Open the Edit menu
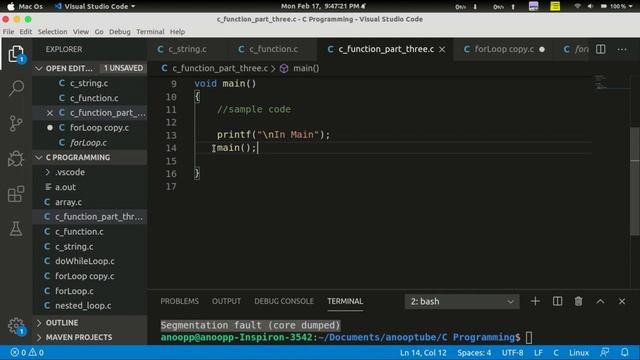The image size is (640, 360). (25, 31)
